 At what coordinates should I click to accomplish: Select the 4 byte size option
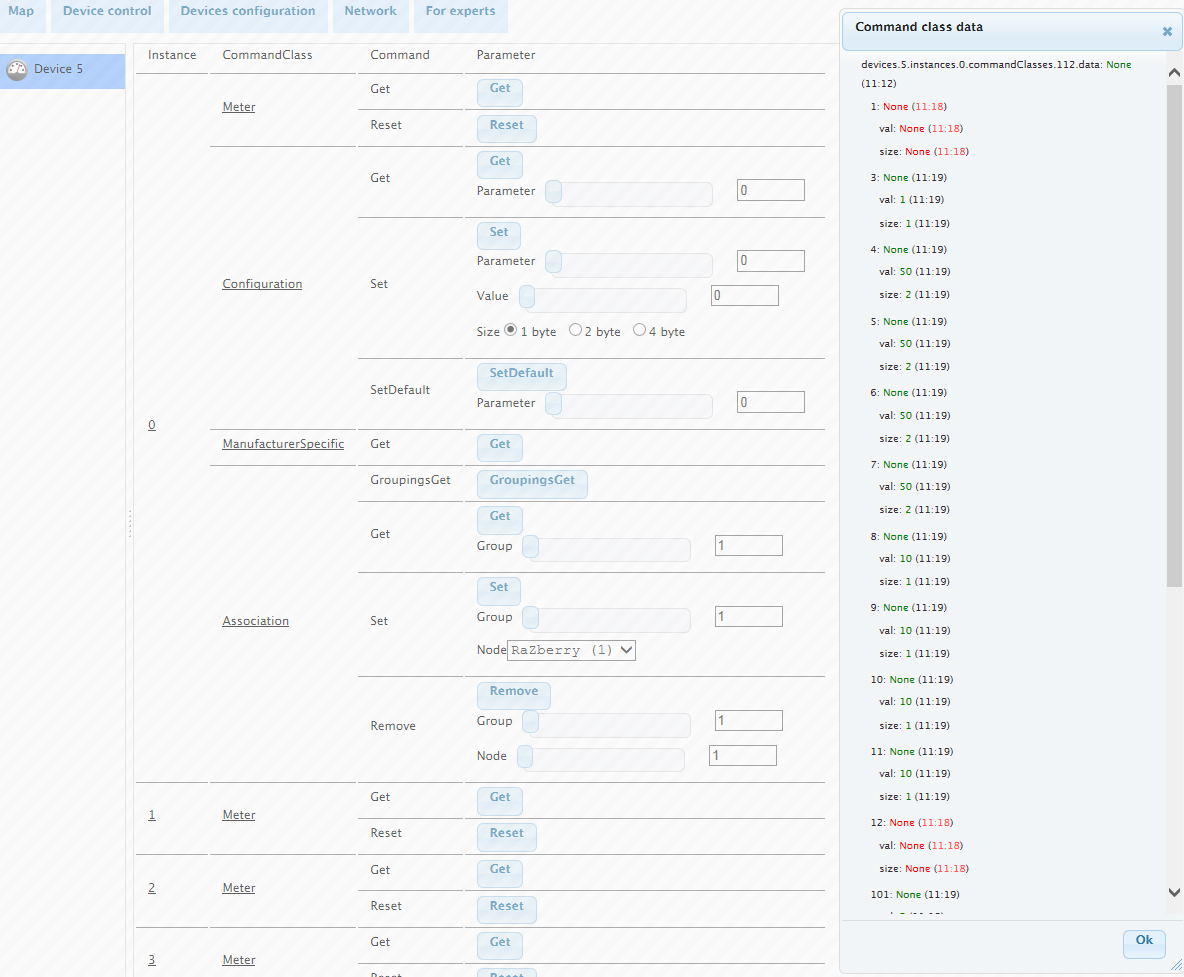click(x=639, y=330)
